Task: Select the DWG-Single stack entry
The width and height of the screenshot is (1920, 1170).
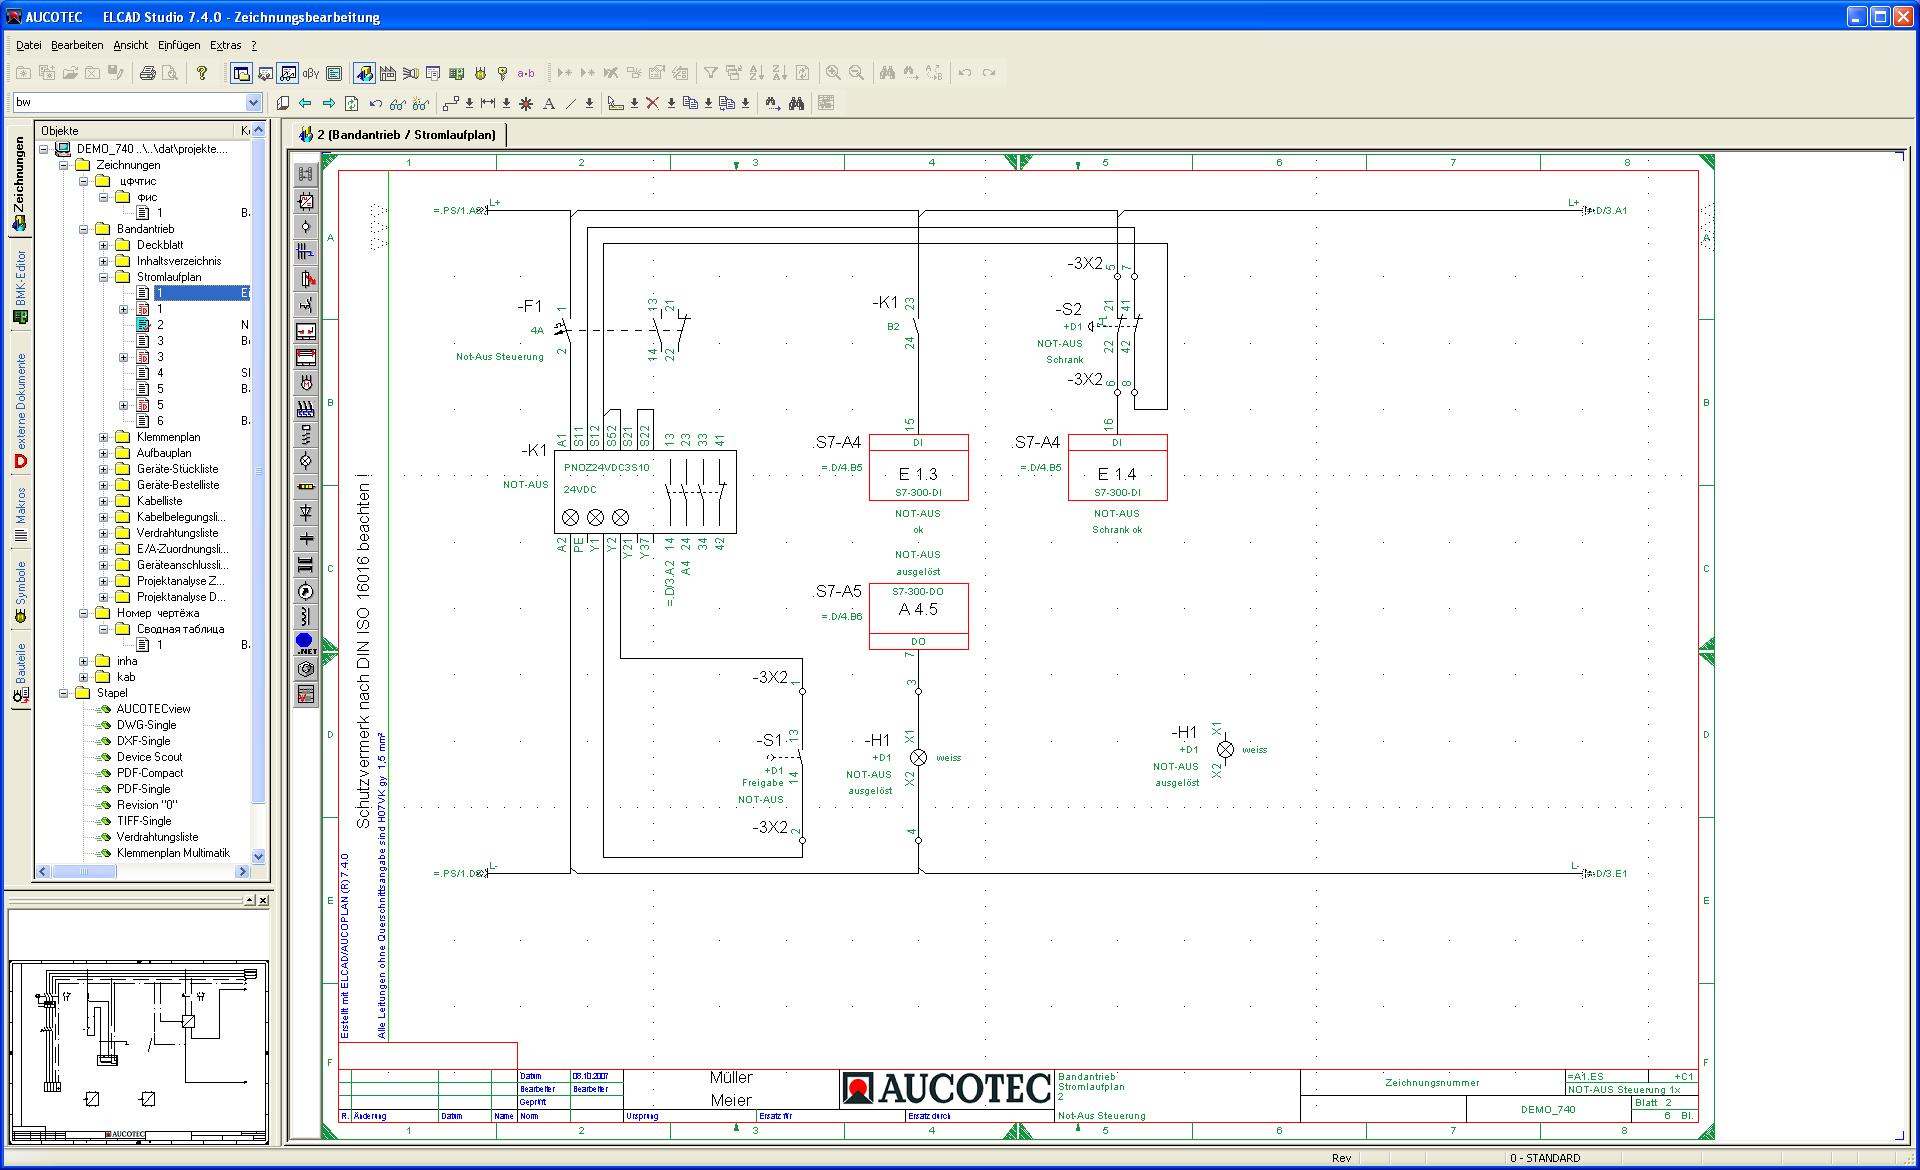Action: pos(146,725)
